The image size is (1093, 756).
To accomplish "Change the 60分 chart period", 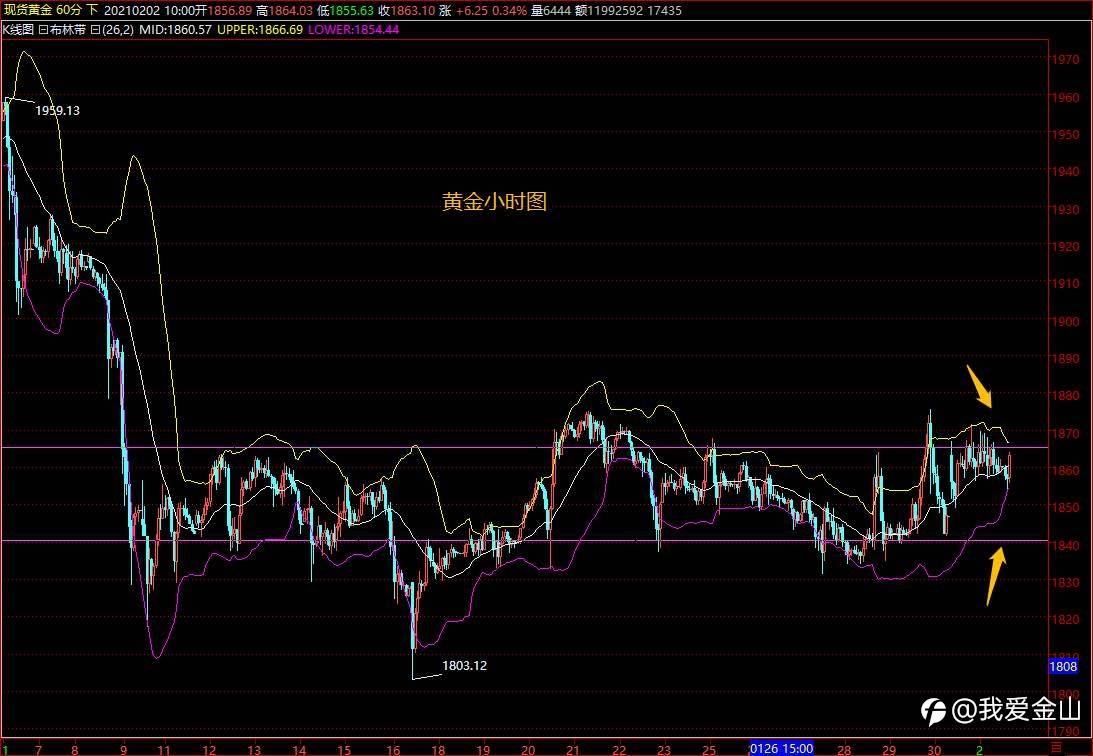I will [69, 10].
